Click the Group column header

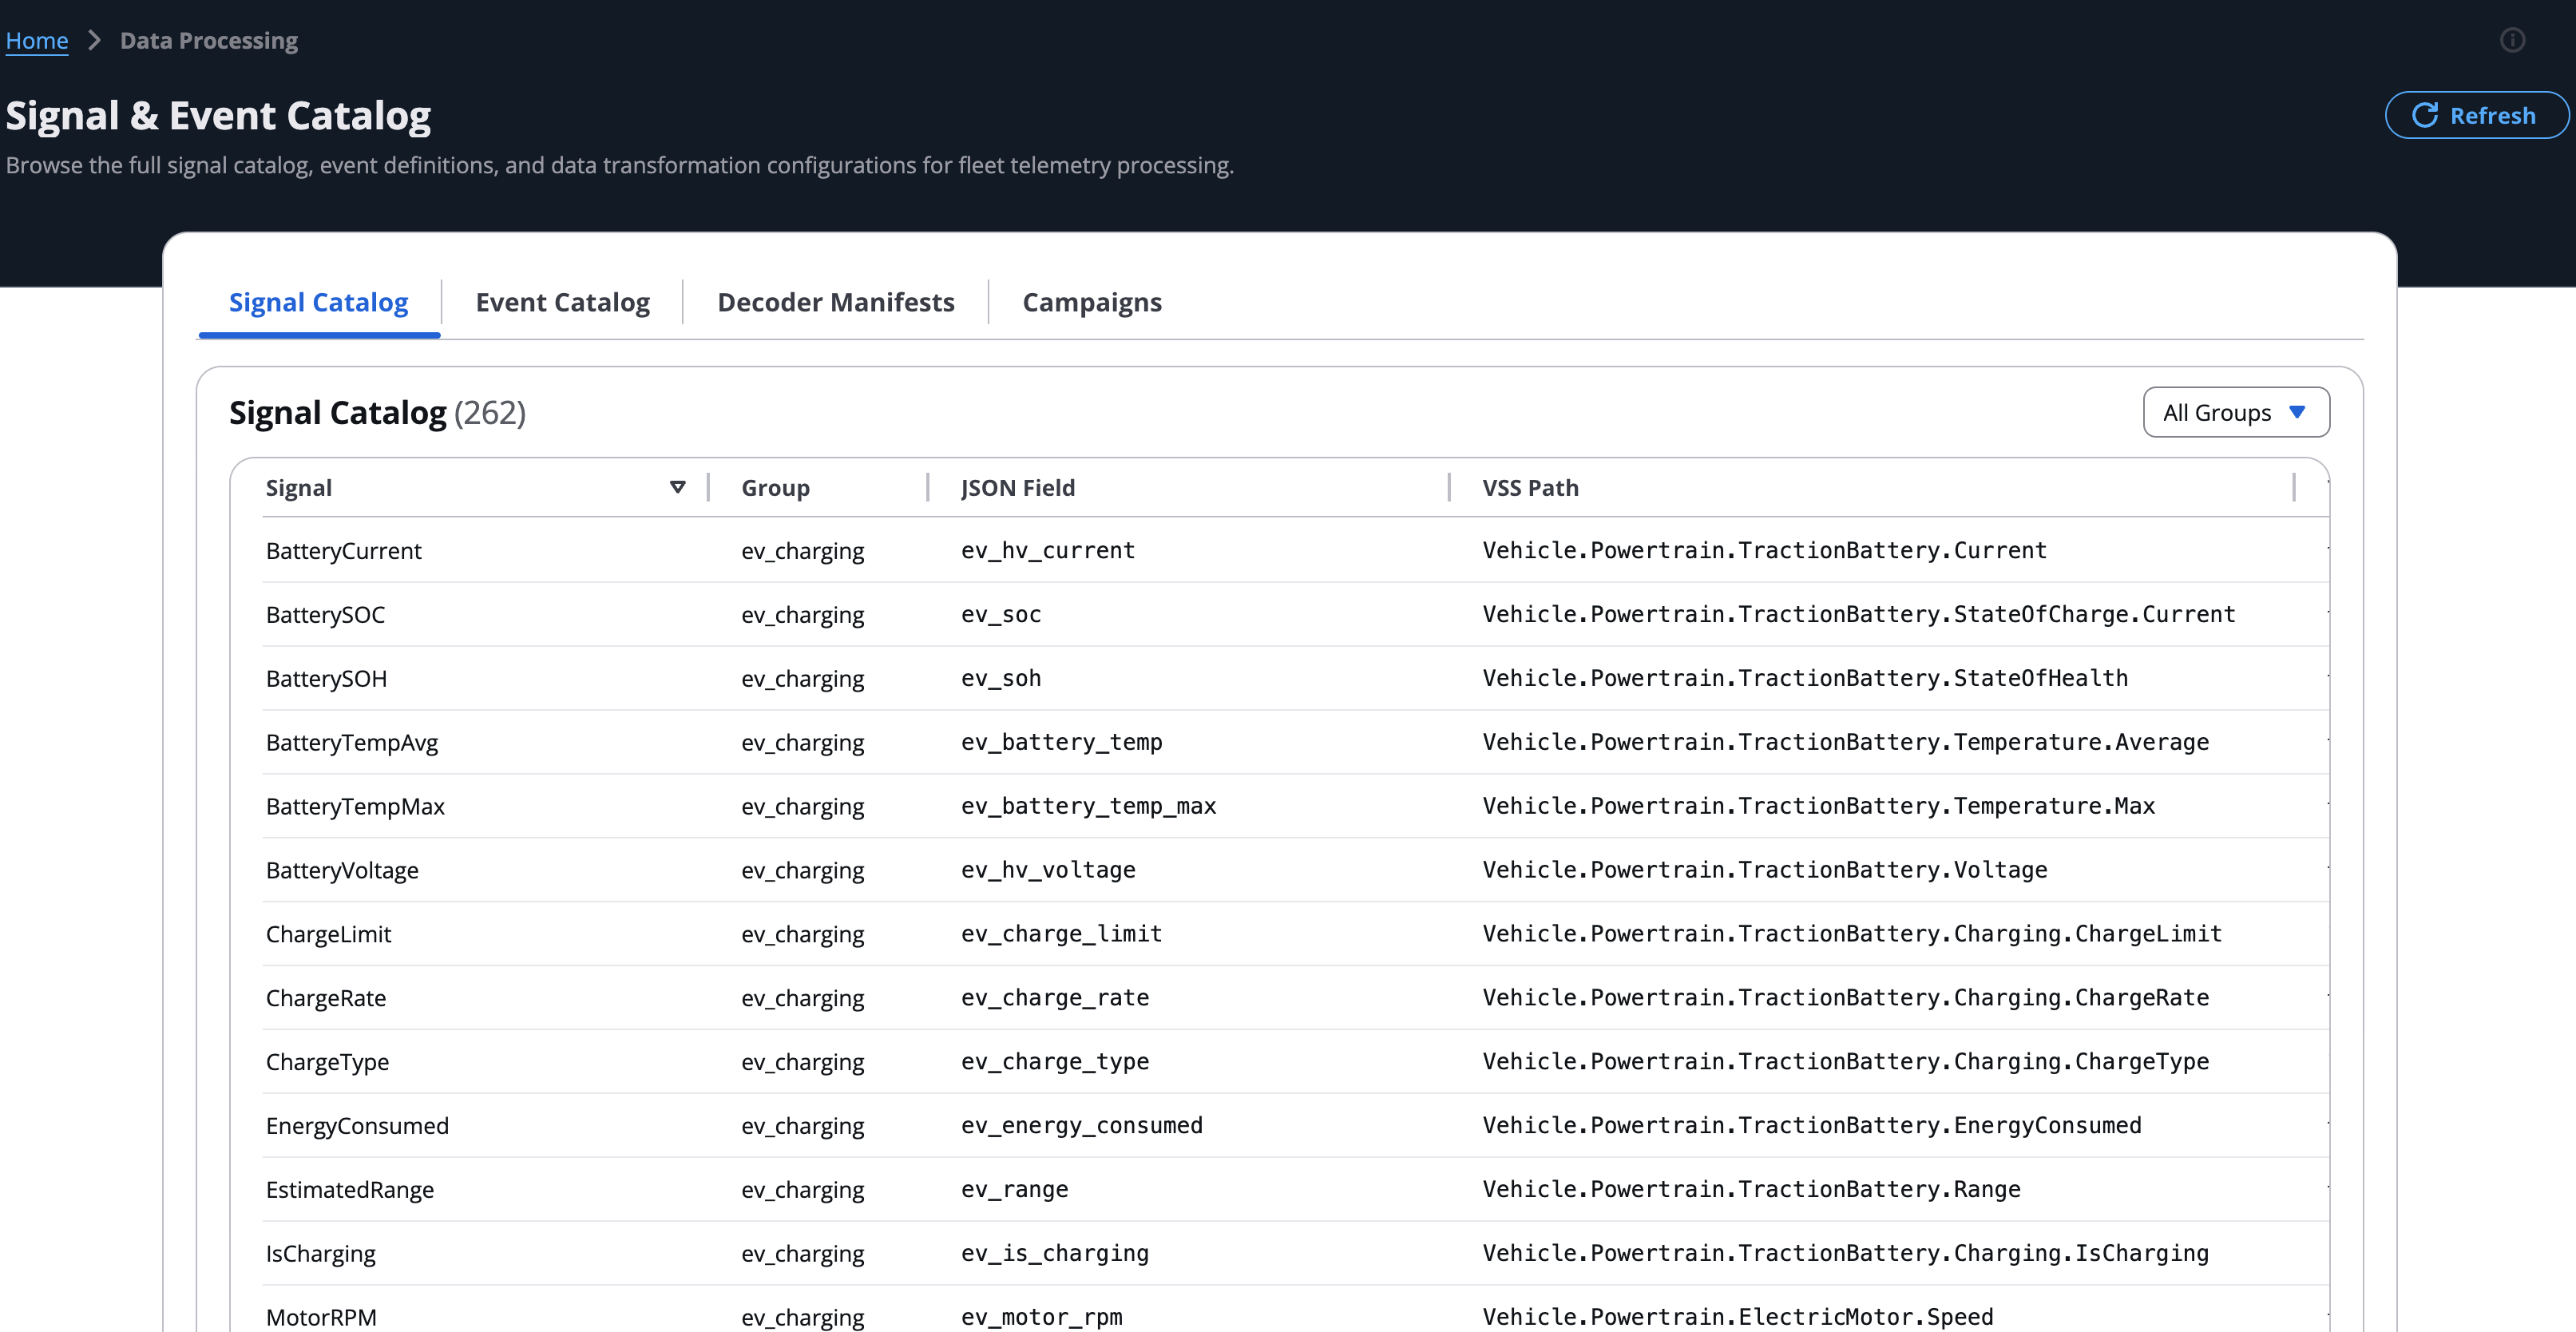[x=775, y=487]
